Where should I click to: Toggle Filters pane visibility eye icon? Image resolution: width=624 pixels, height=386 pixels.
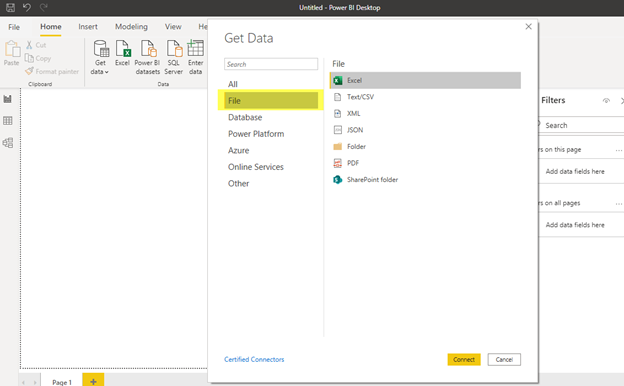pyautogui.click(x=606, y=100)
